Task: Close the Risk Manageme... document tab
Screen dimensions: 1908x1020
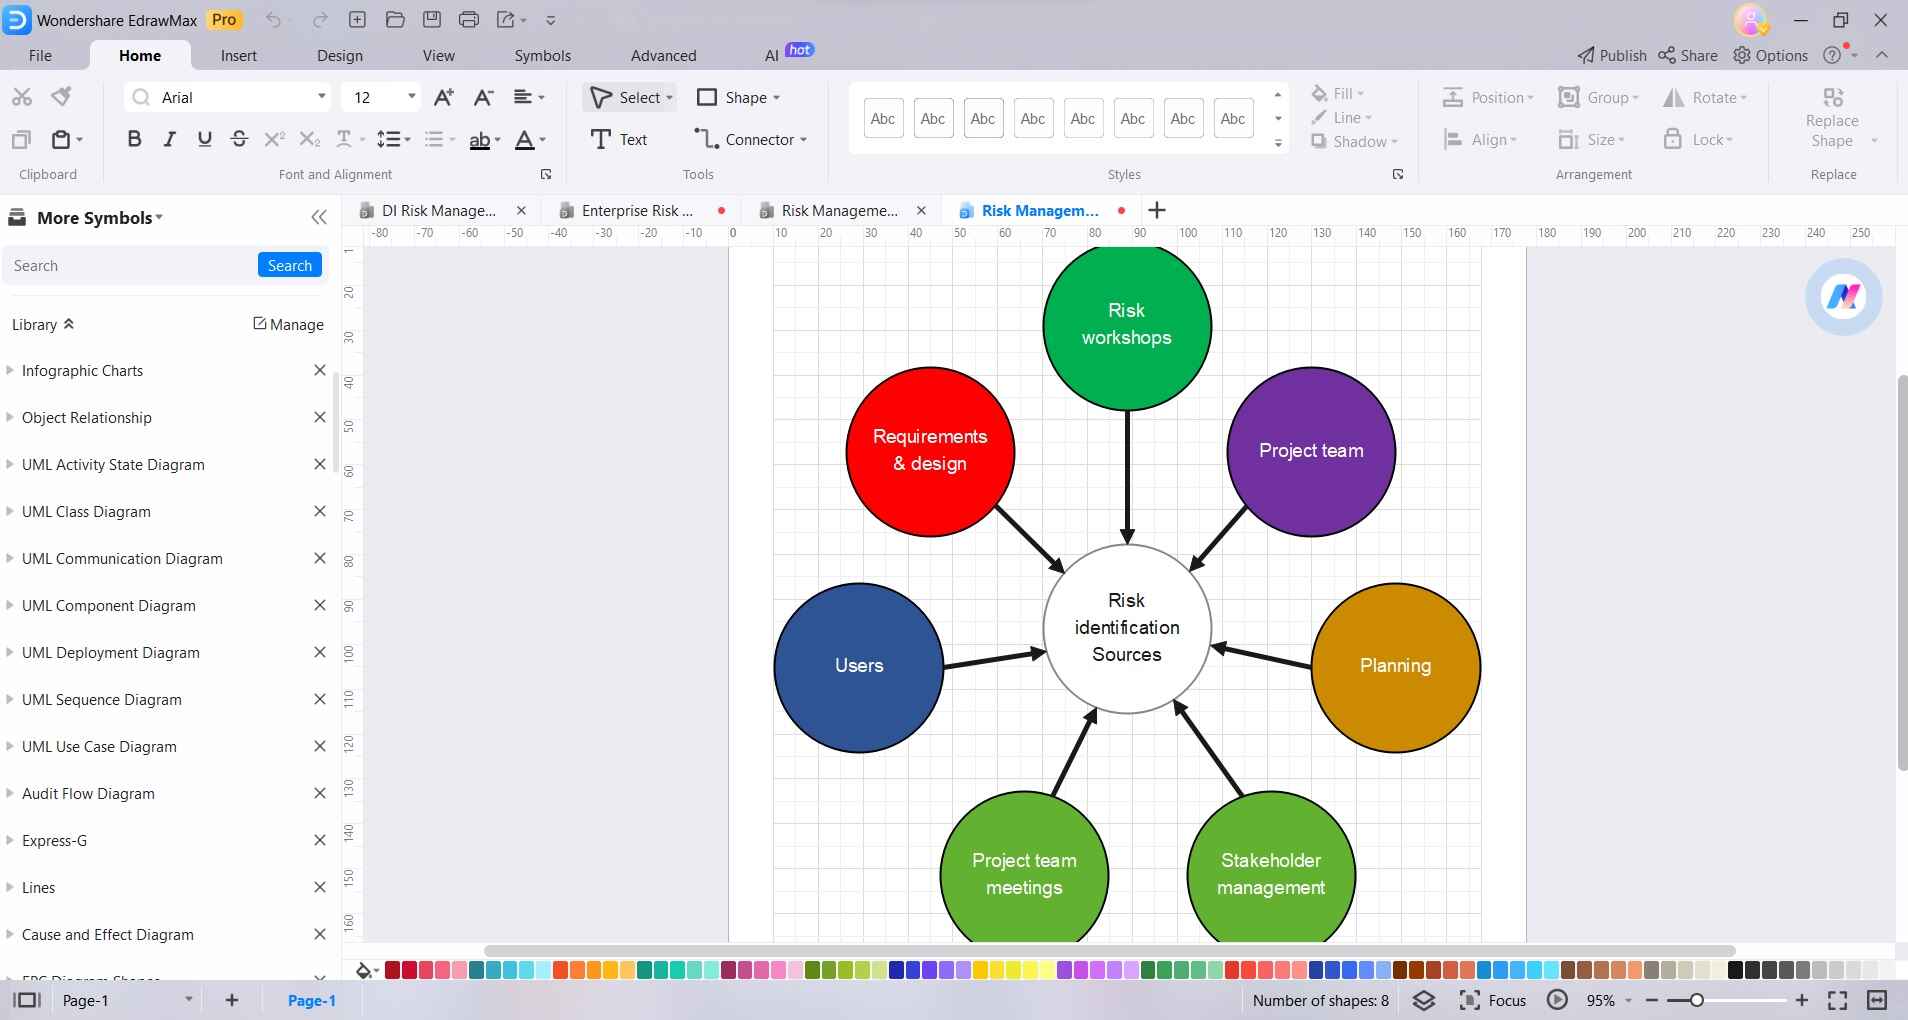Action: [921, 211]
